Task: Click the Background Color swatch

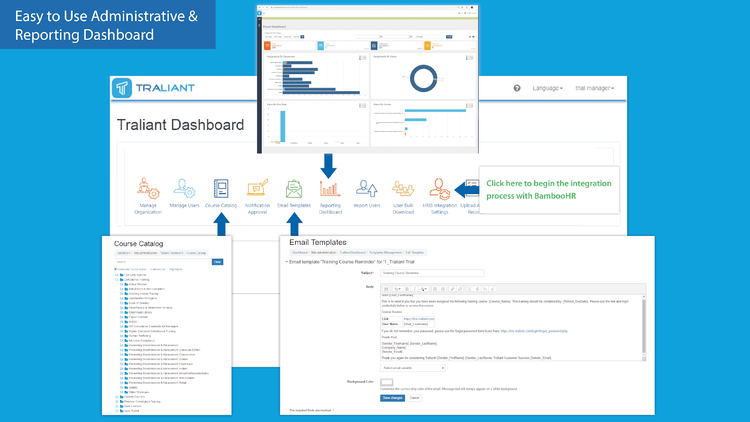Action: 386,382
